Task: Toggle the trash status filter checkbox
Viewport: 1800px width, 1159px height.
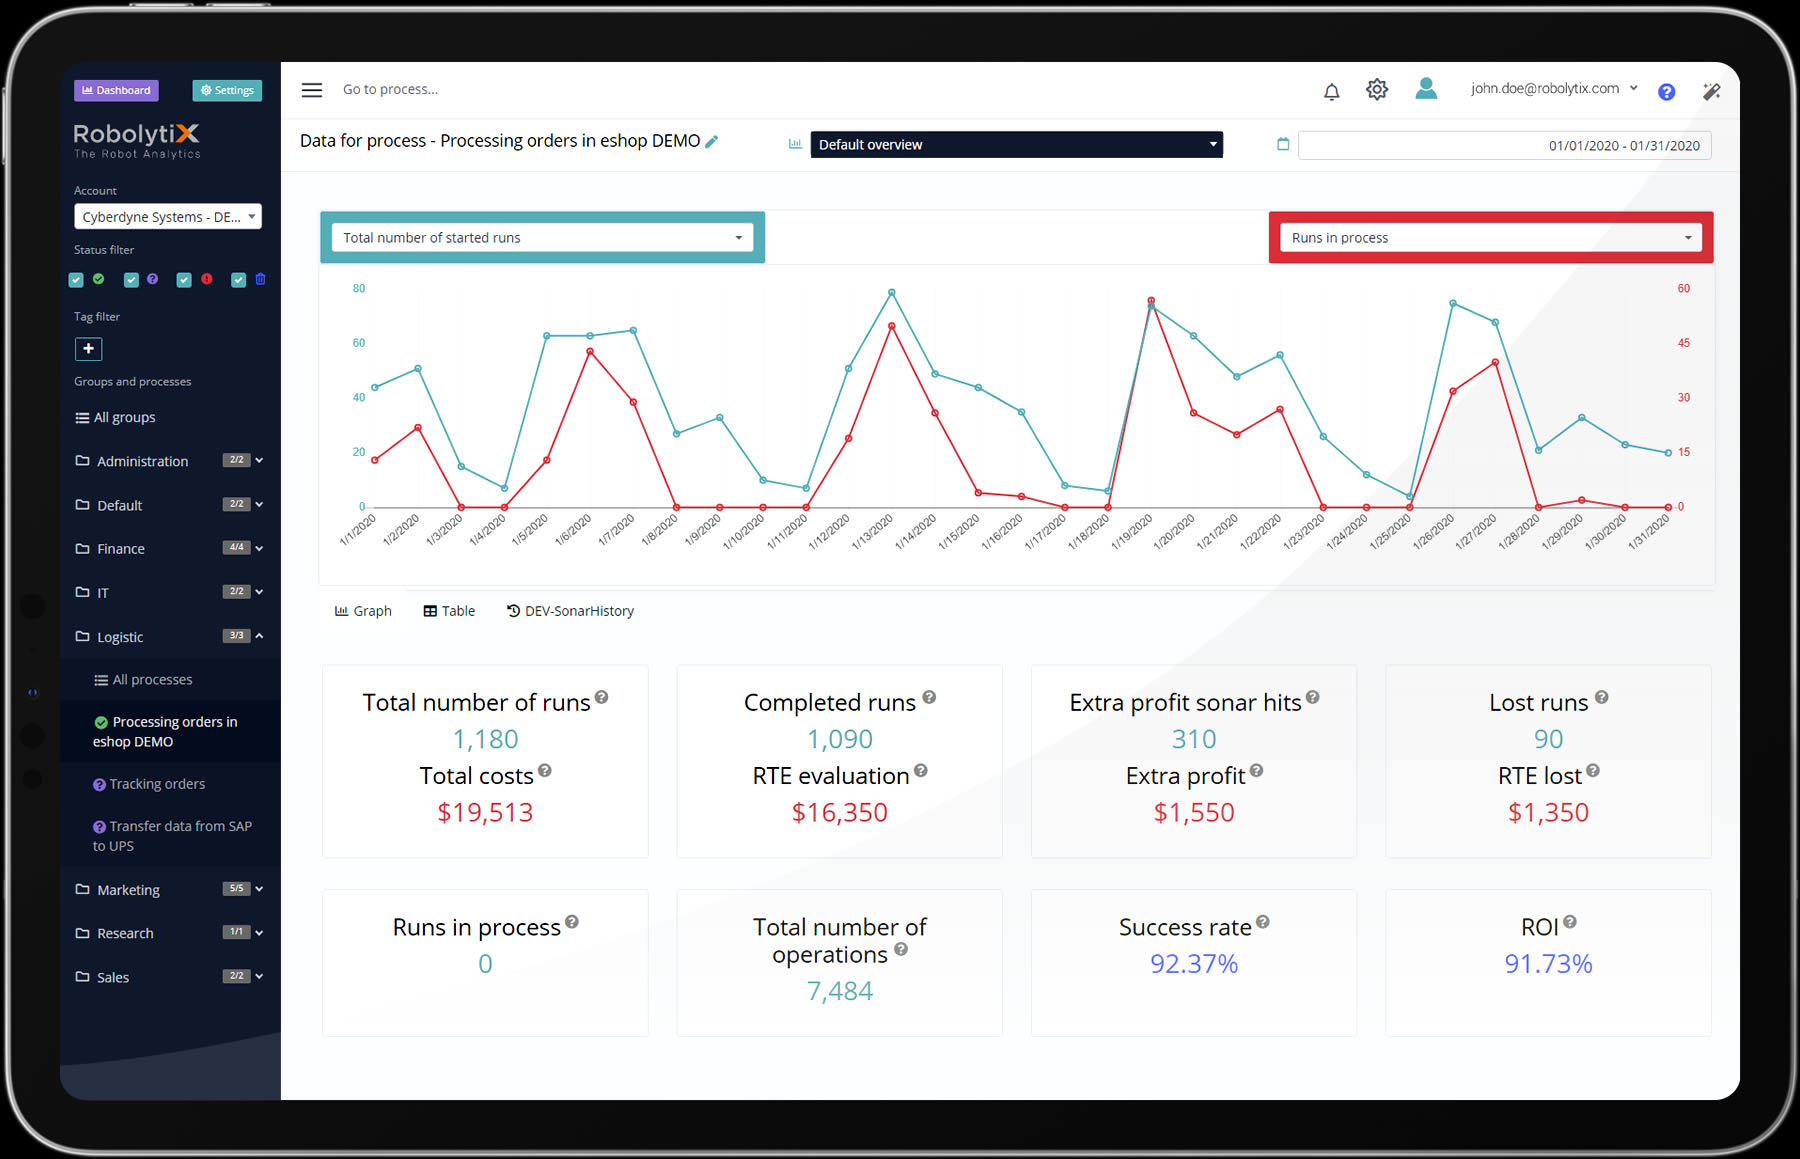Action: coord(238,280)
